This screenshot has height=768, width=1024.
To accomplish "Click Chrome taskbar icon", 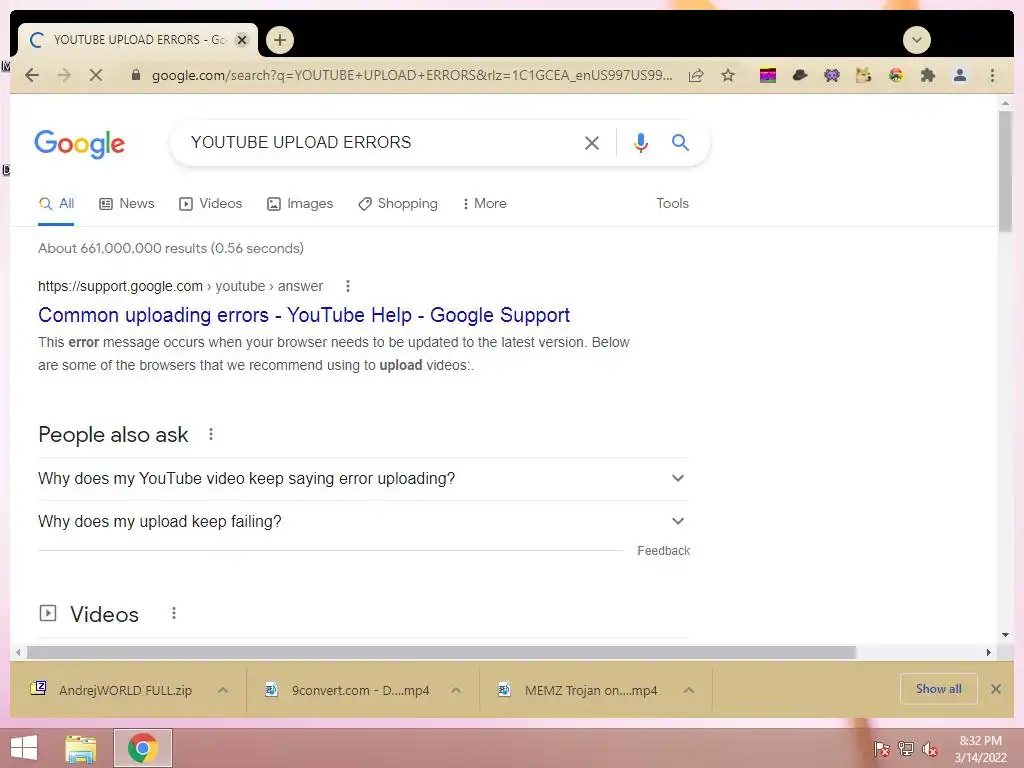I will pos(143,748).
